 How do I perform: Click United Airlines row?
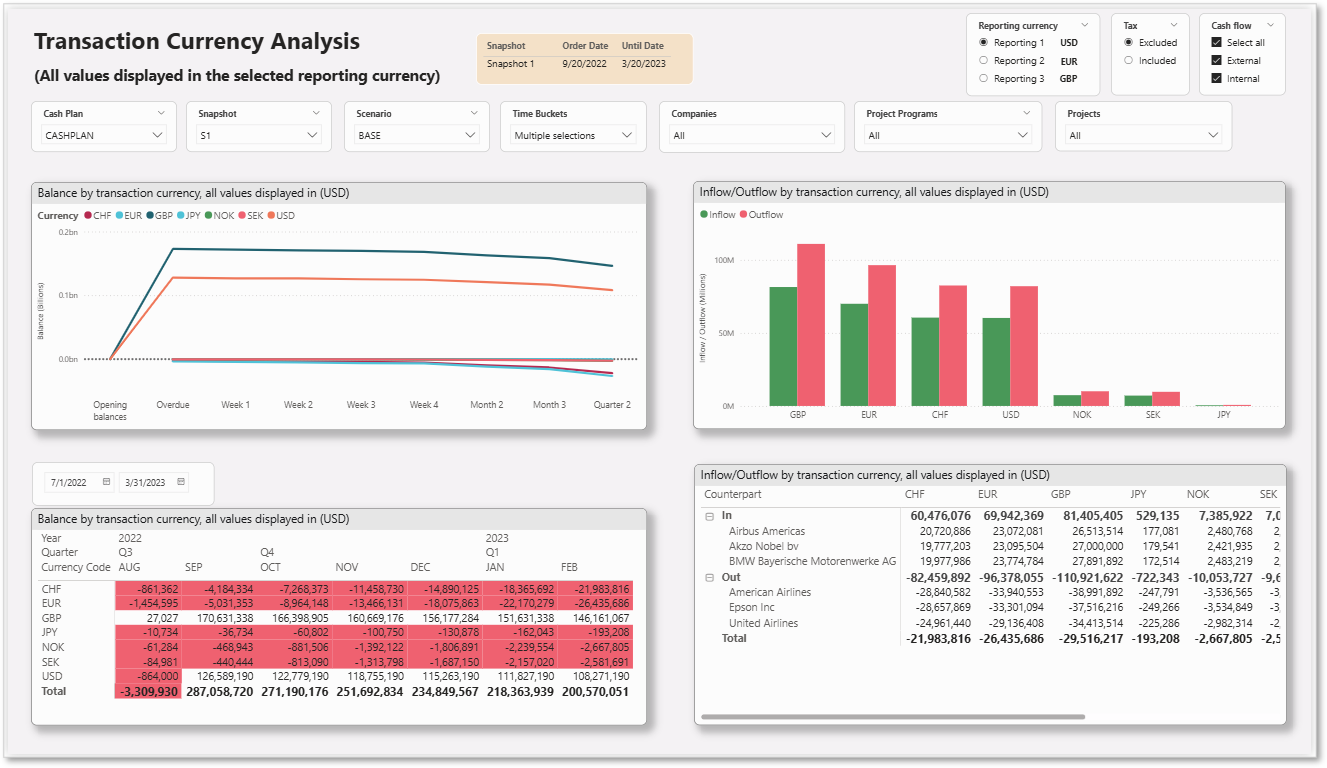click(x=764, y=623)
